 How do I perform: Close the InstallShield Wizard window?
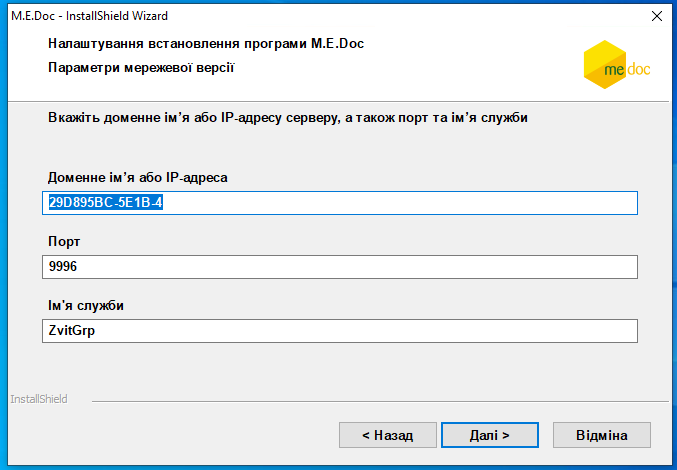click(x=656, y=16)
